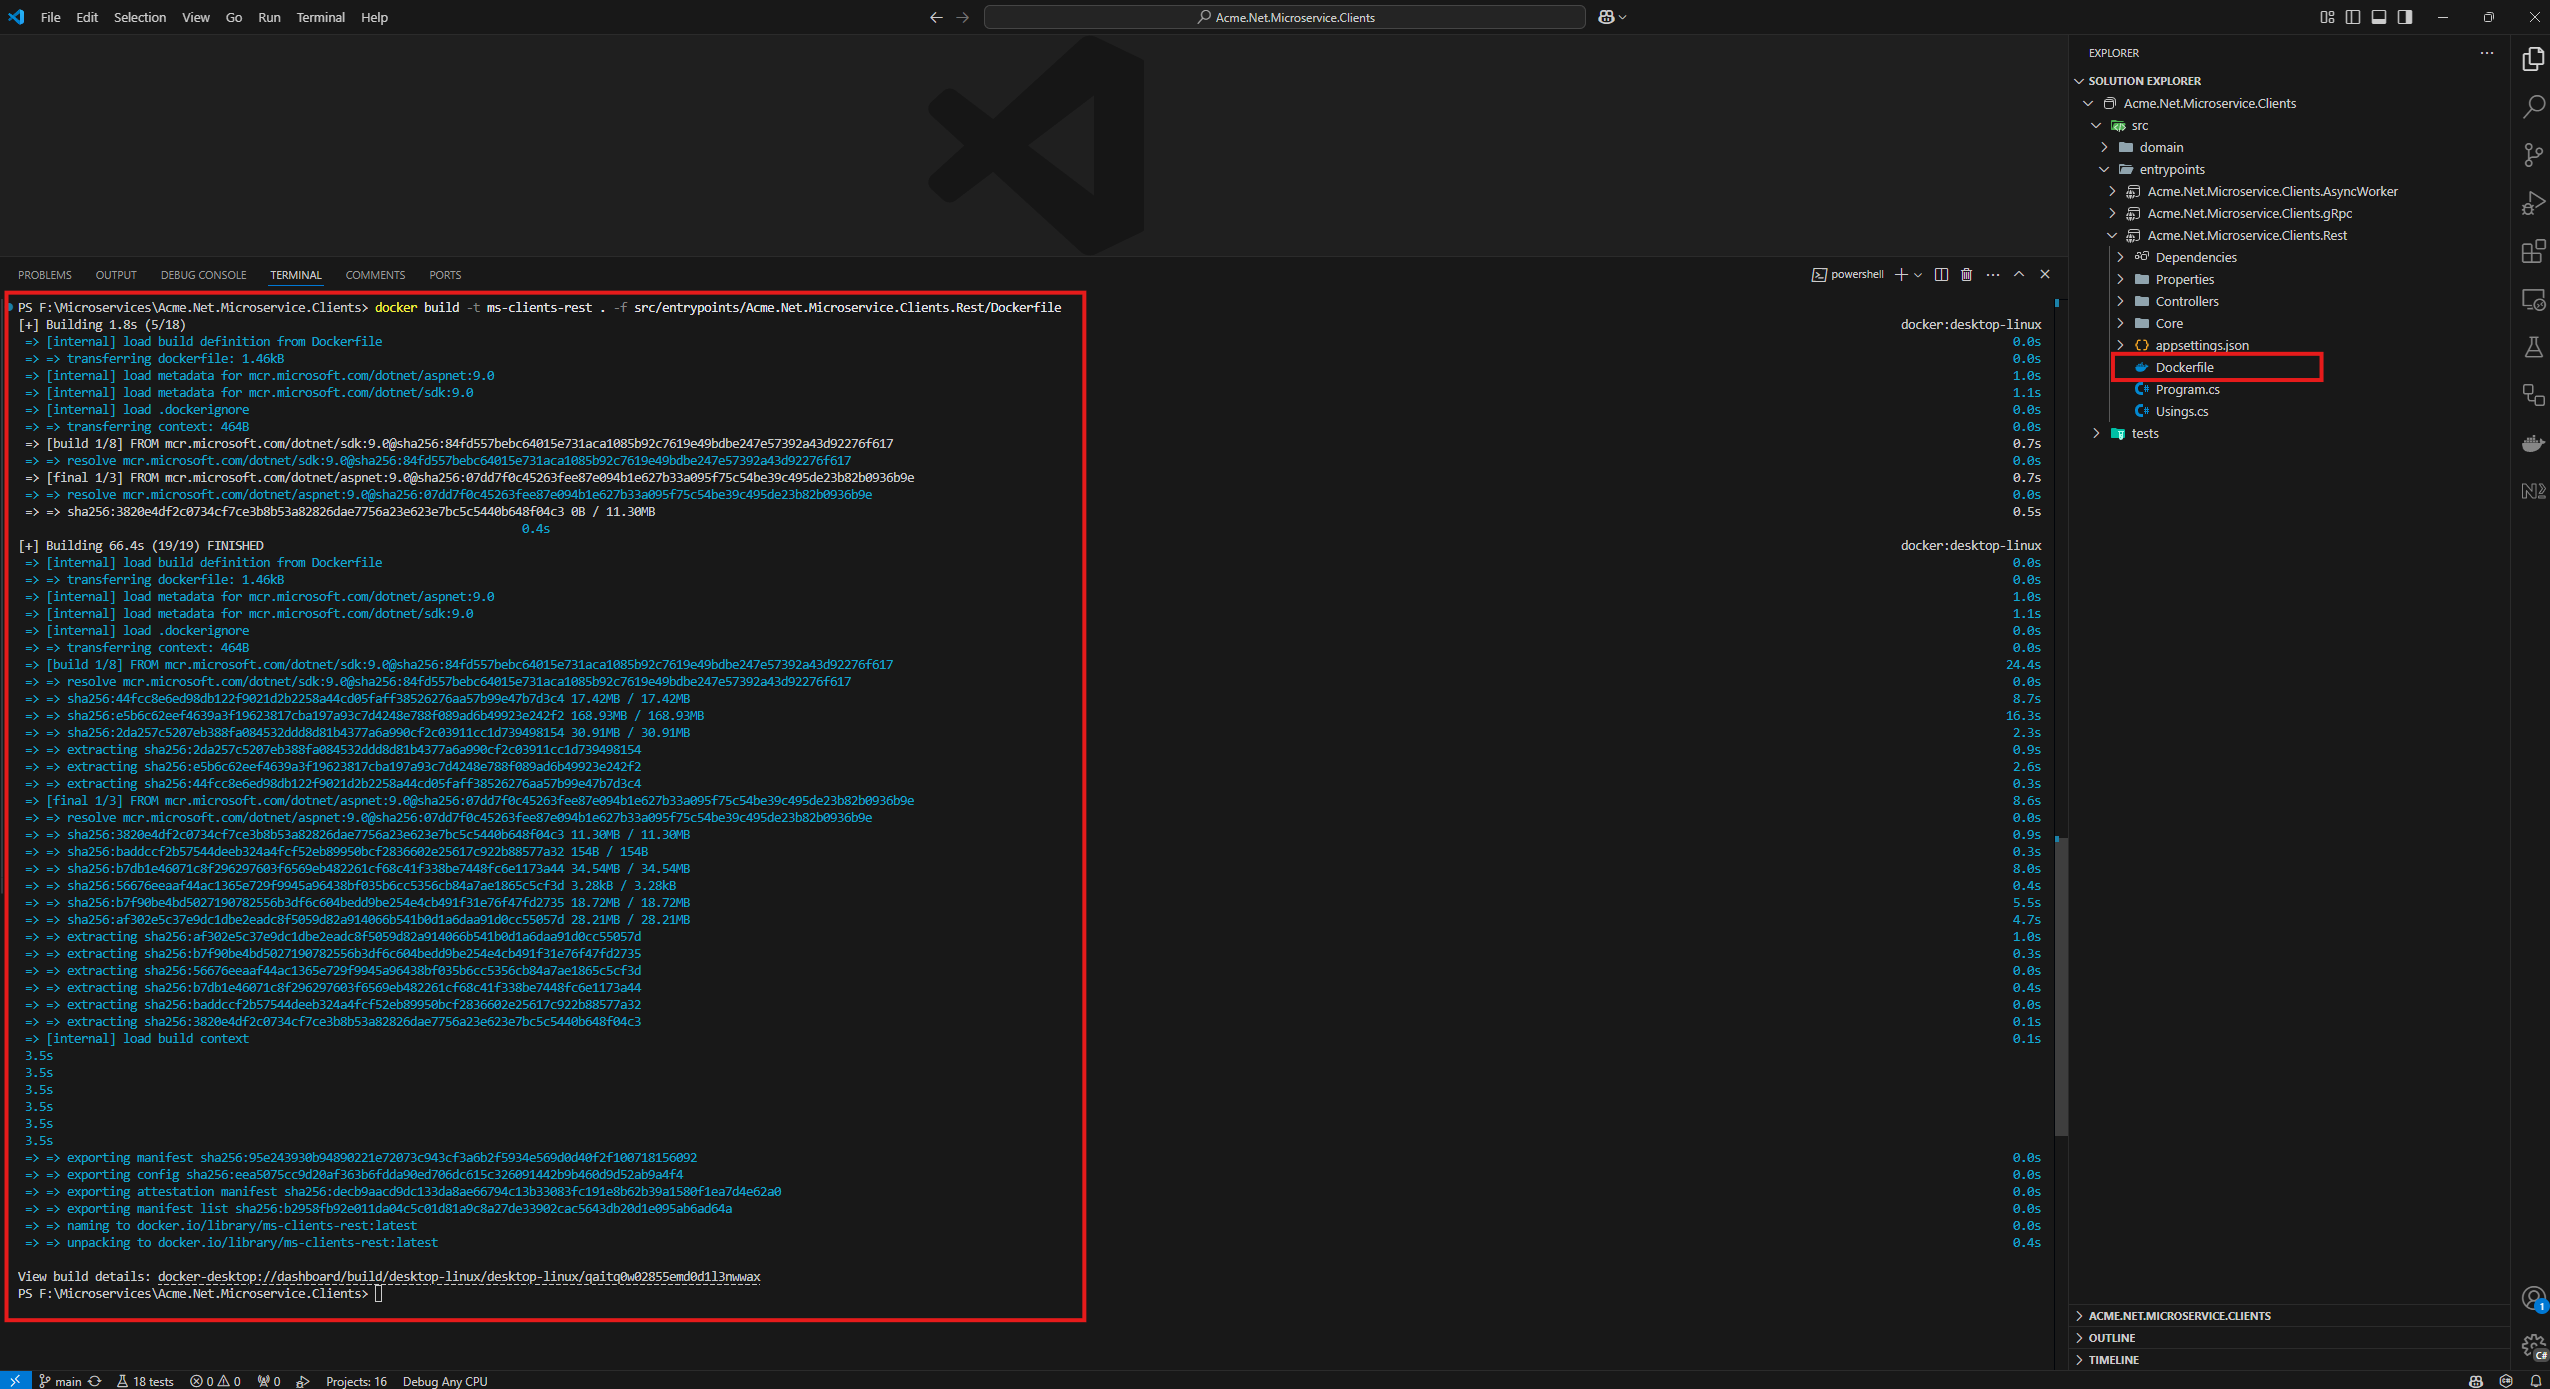This screenshot has width=2550, height=1389.
Task: Close the terminal panel with the X
Action: pos(2045,274)
